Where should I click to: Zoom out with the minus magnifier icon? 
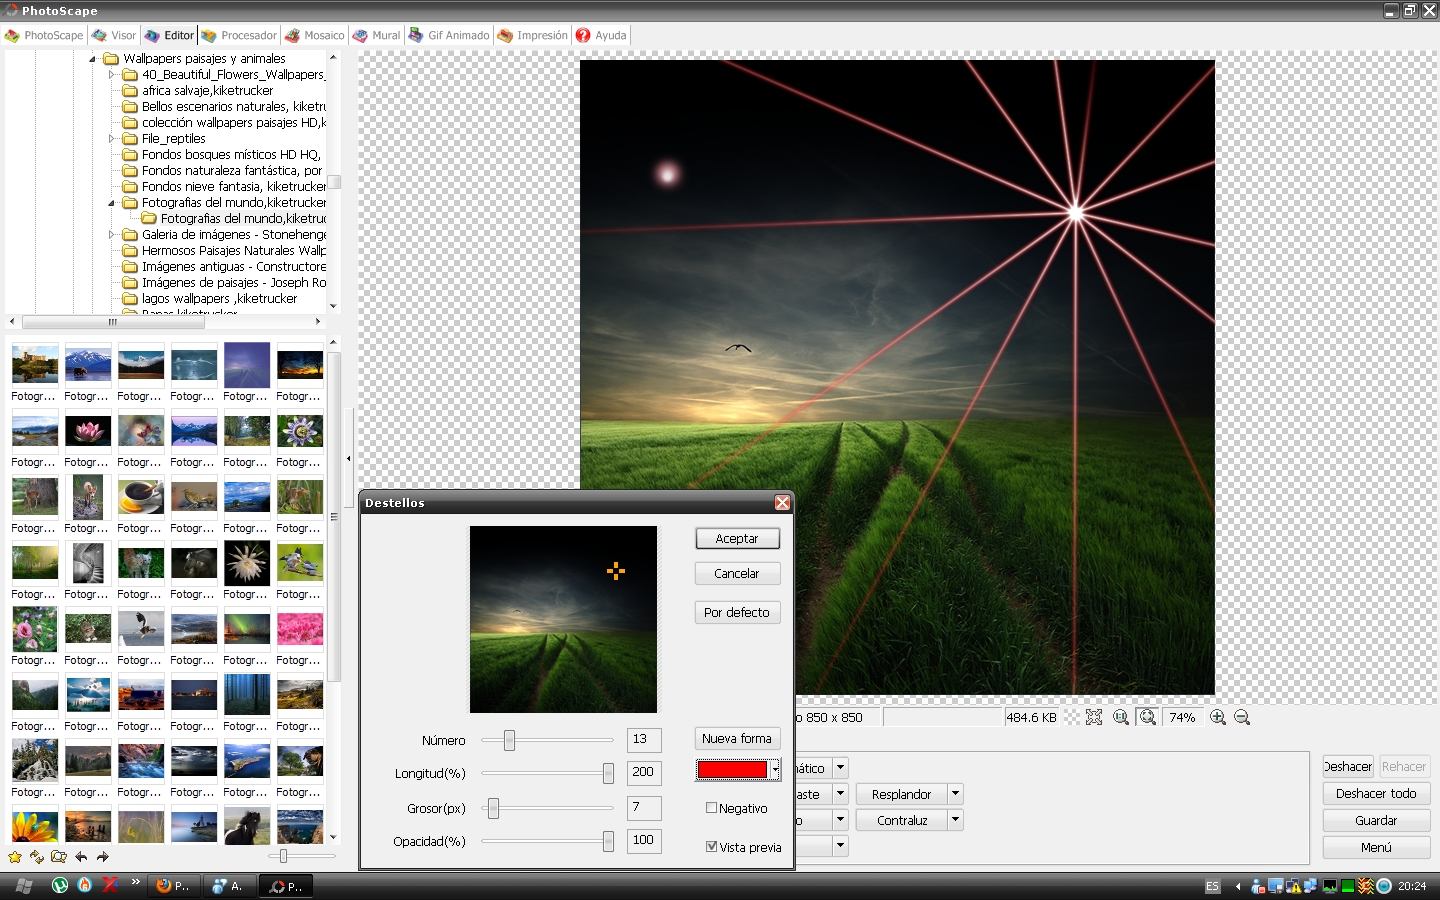click(1242, 717)
